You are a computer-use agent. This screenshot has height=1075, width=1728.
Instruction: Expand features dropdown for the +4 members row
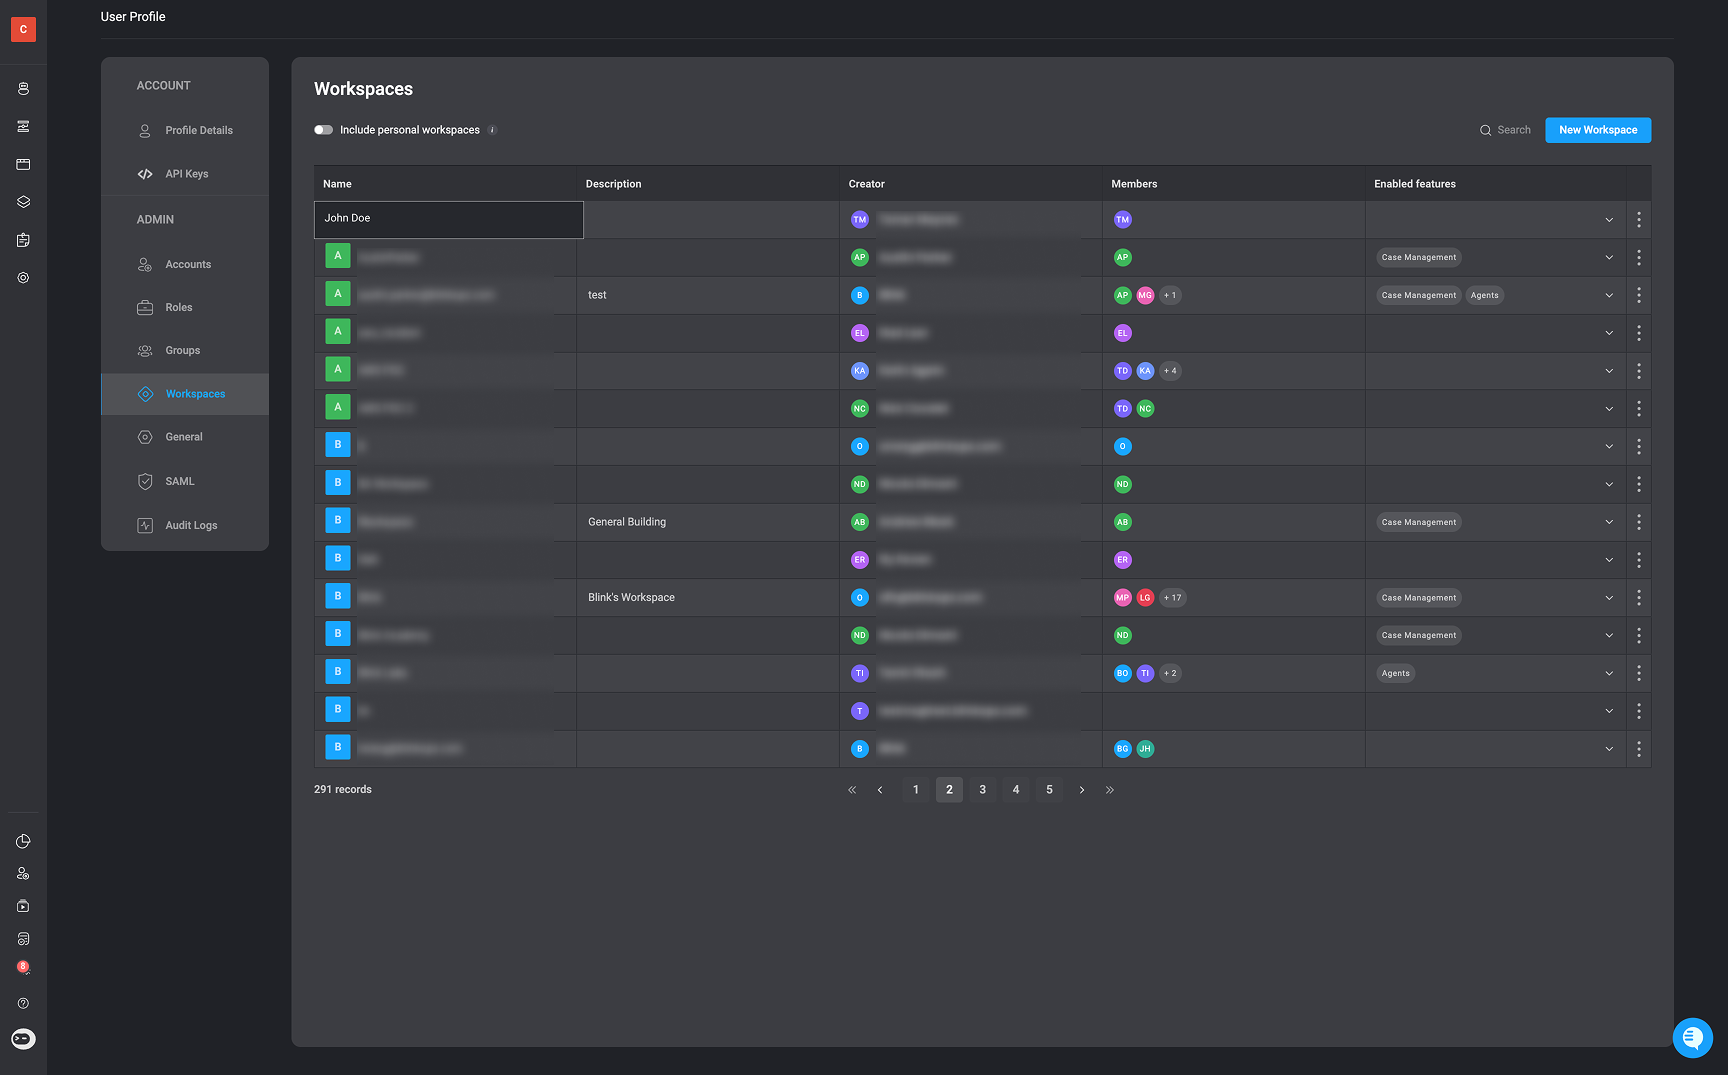[1609, 371]
